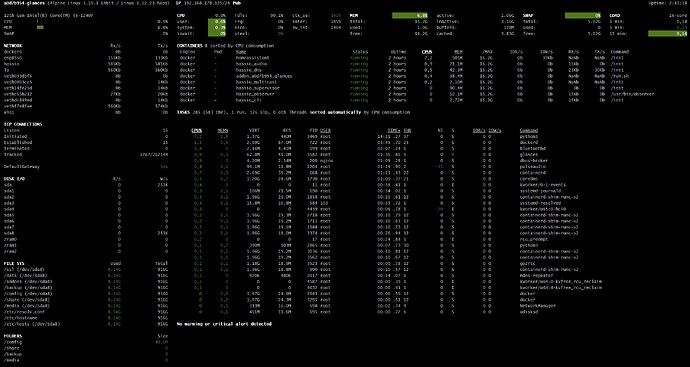The image size is (690, 367).
Task: Click the green 15 min load bar
Action: click(668, 33)
